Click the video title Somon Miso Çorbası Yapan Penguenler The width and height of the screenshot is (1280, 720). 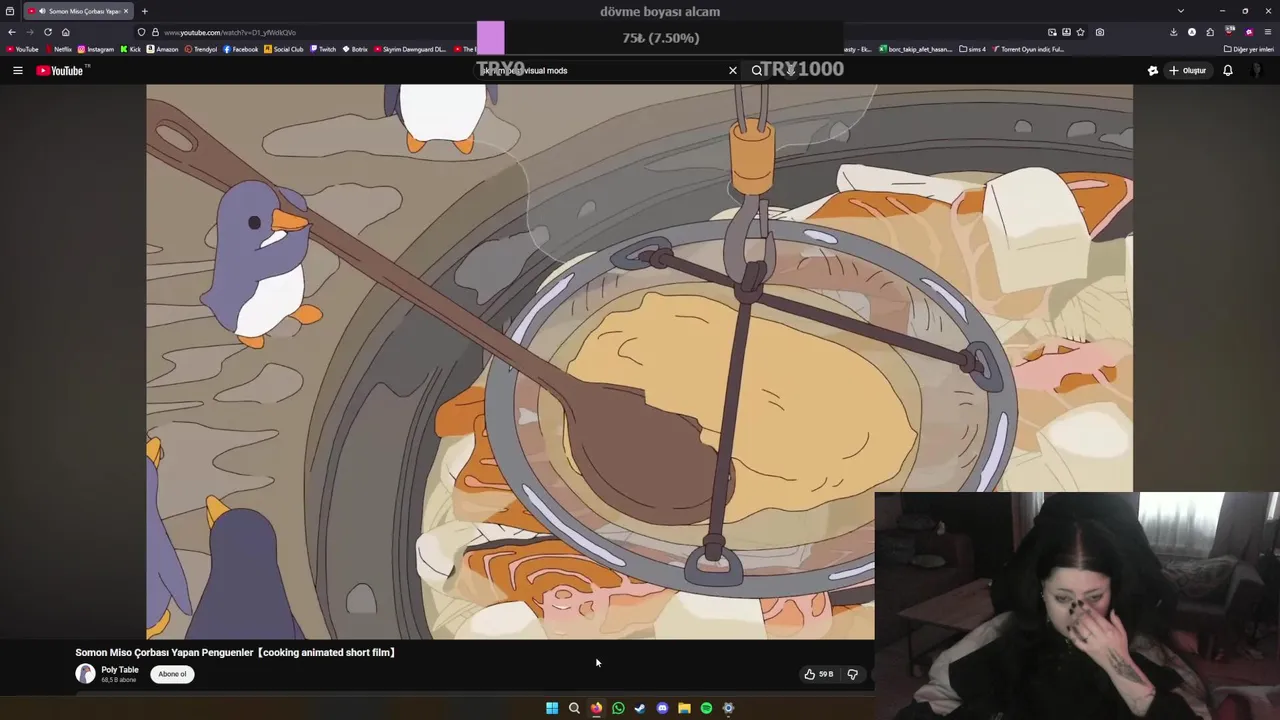235,652
